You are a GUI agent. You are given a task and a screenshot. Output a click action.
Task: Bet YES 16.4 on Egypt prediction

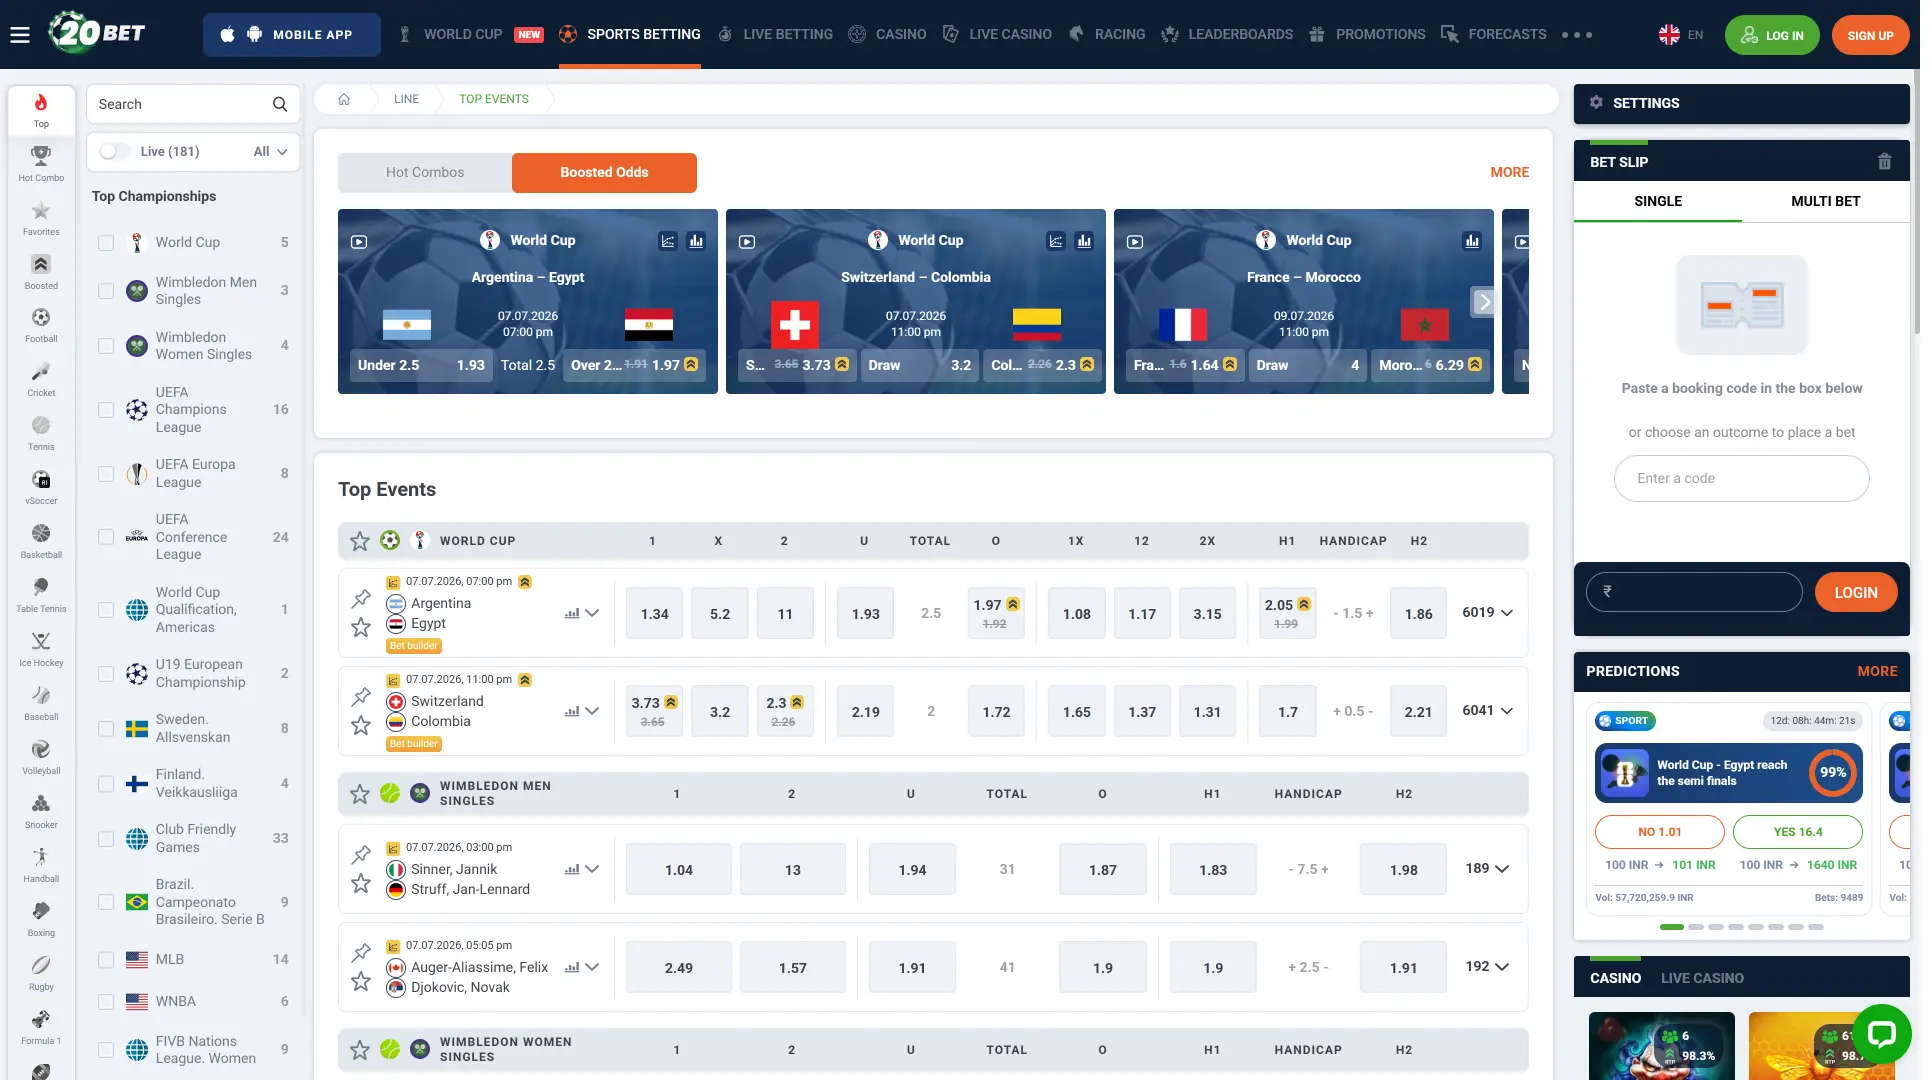tap(1797, 833)
